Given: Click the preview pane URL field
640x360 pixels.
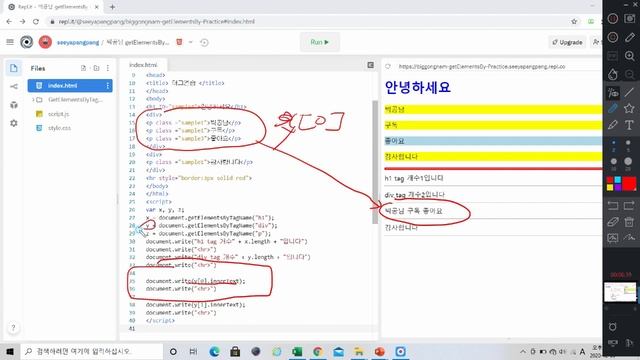Looking at the screenshot, I should click(x=482, y=66).
